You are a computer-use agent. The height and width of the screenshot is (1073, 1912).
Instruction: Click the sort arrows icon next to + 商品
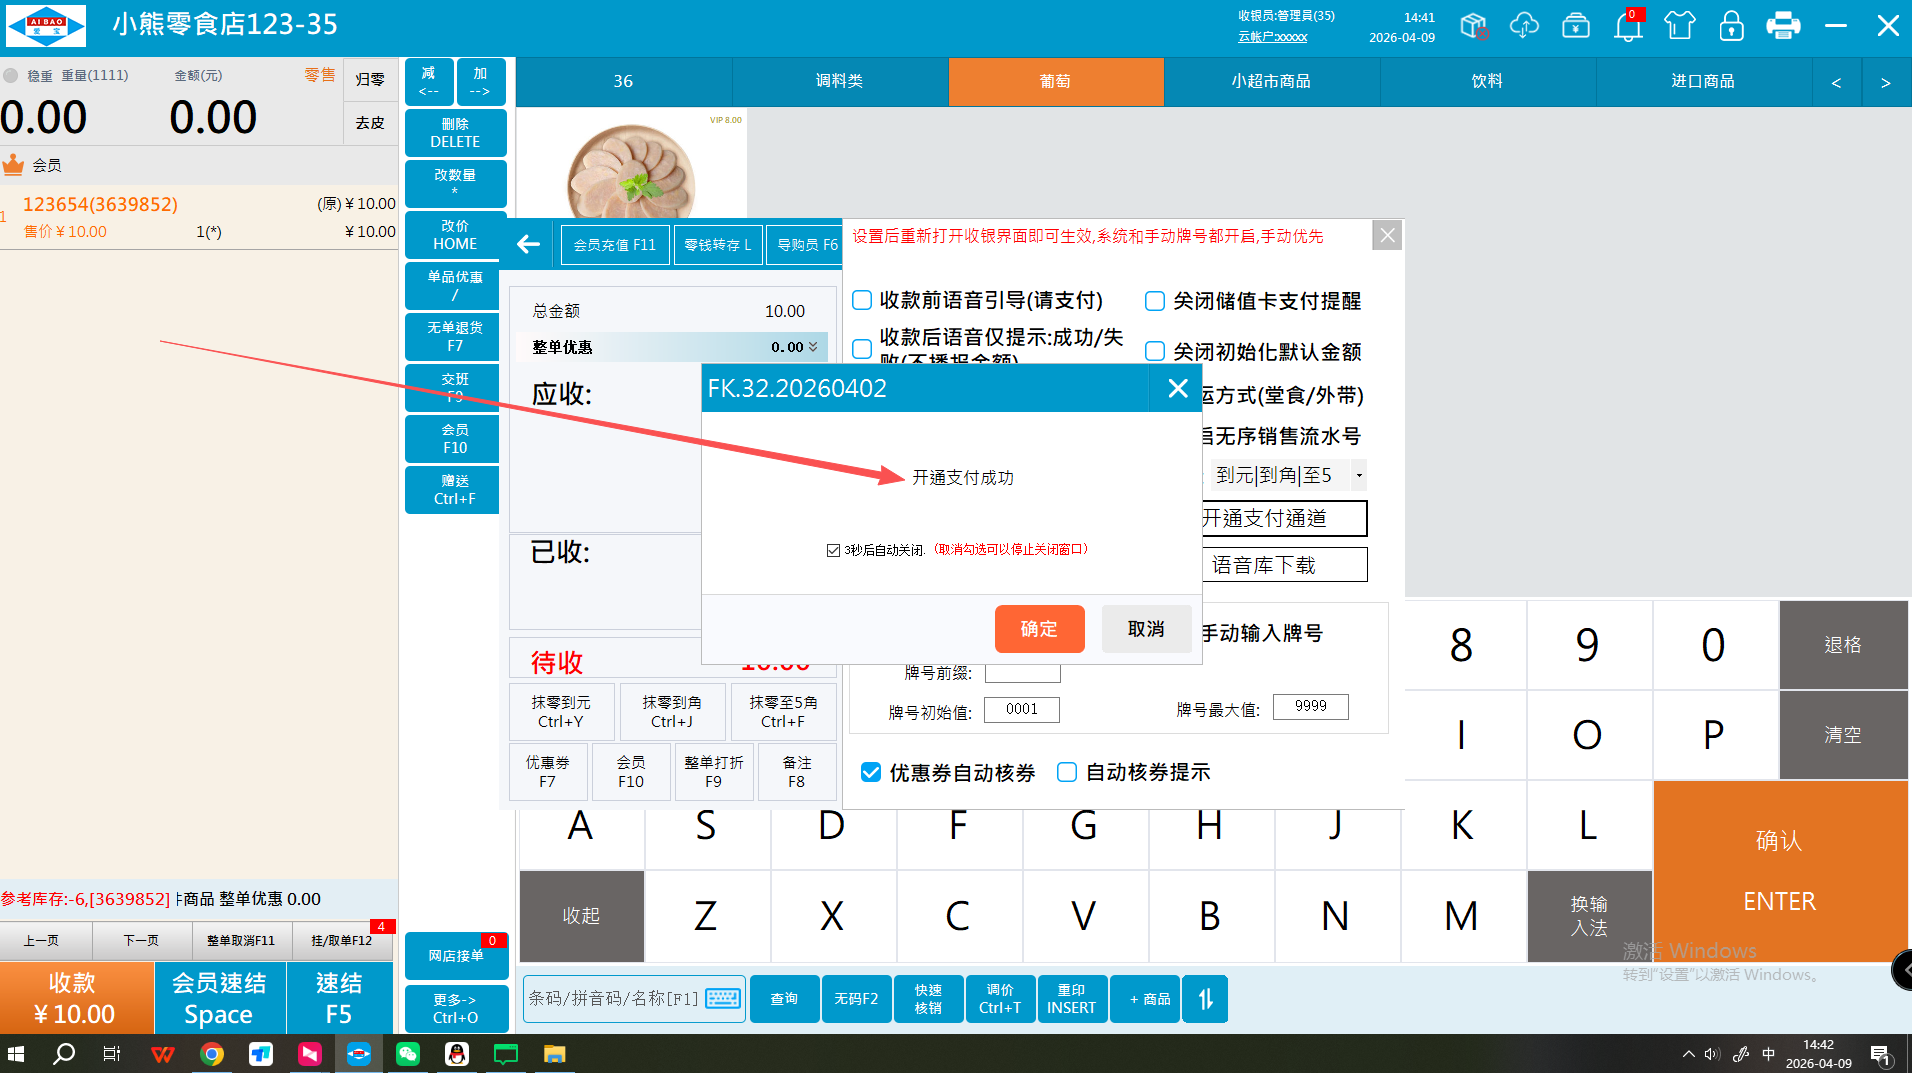[1205, 998]
